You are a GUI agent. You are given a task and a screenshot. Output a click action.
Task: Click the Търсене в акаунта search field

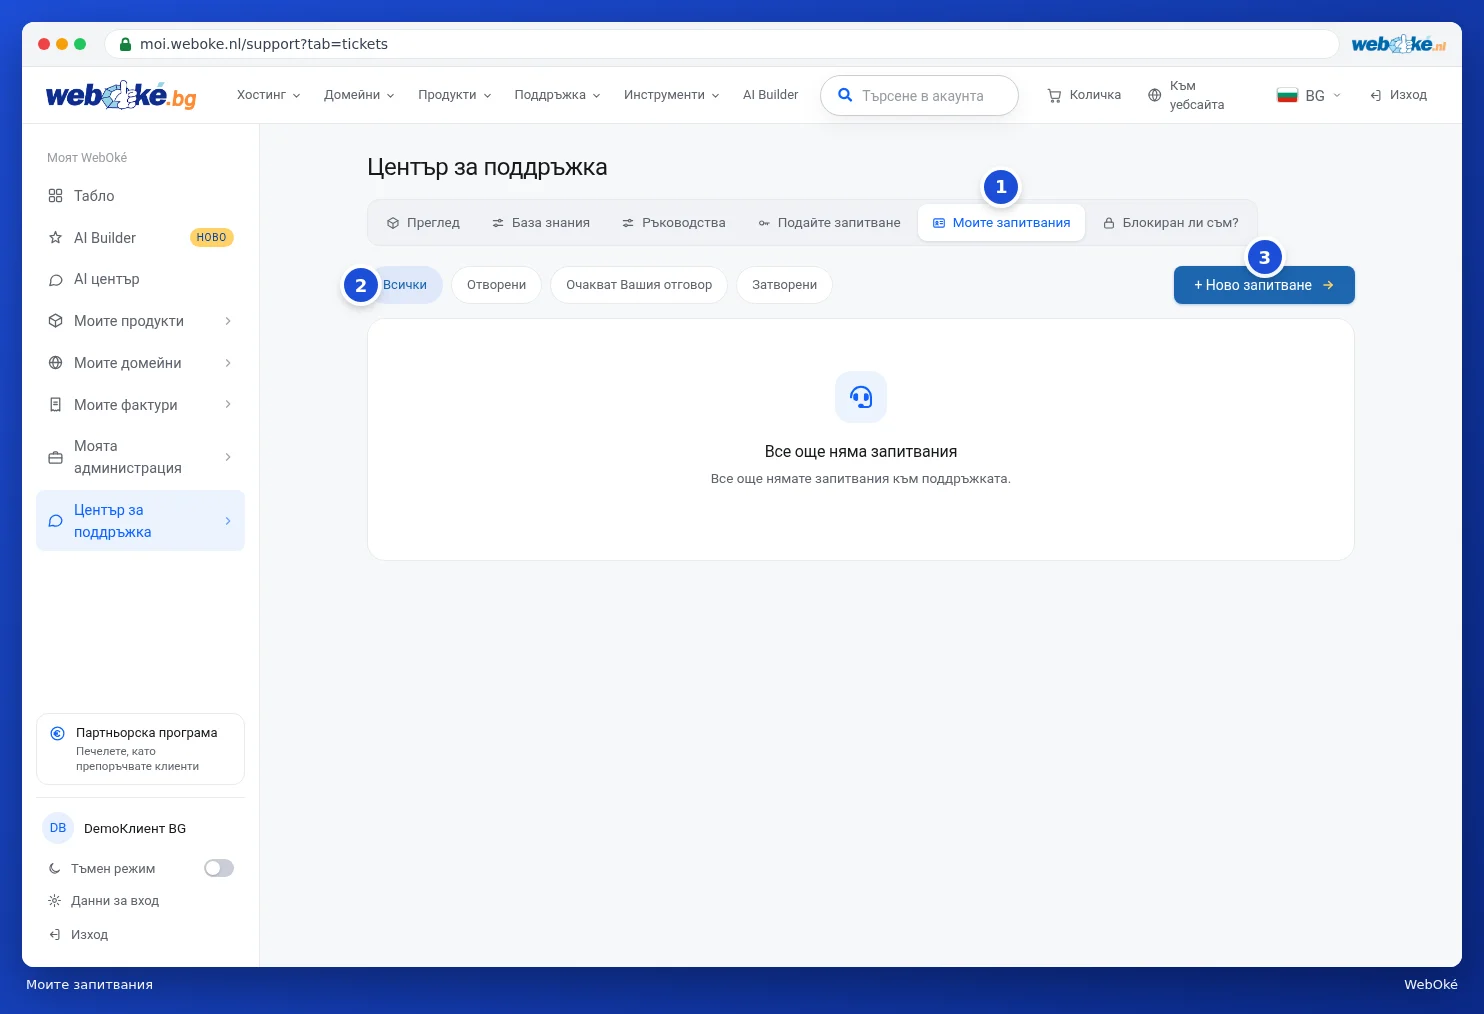pyautogui.click(x=919, y=96)
